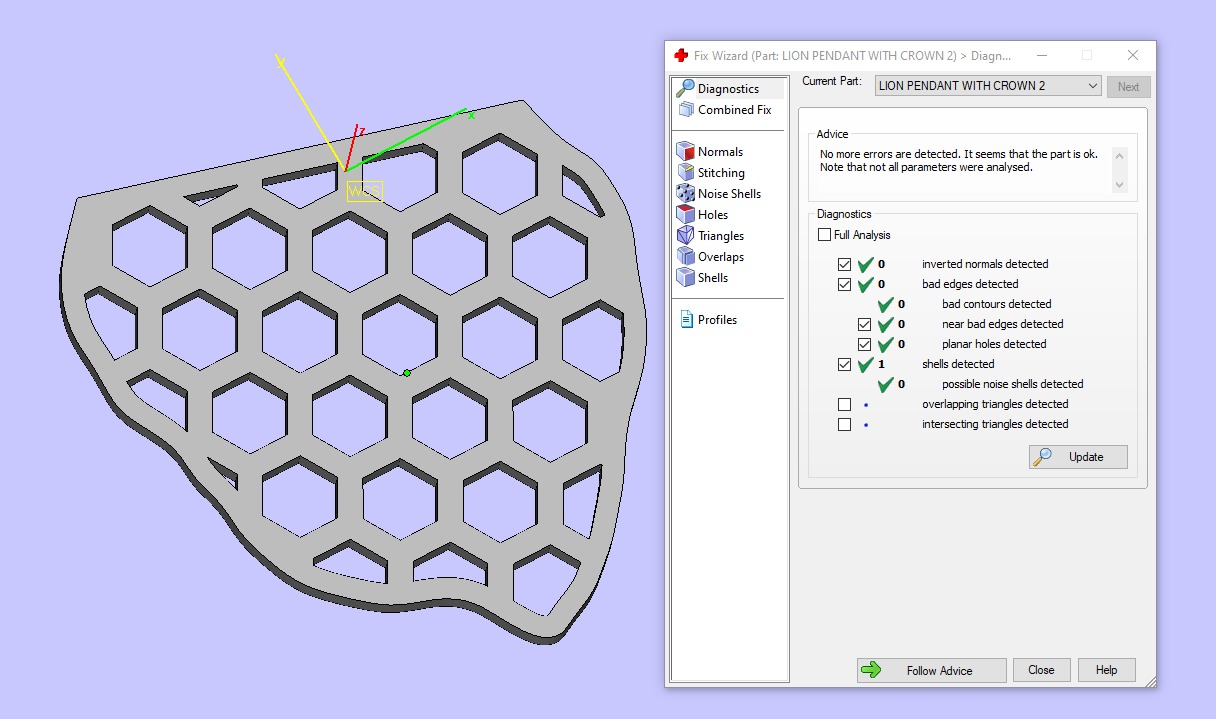The image size is (1216, 719).
Task: Click the Help button
Action: tap(1106, 670)
